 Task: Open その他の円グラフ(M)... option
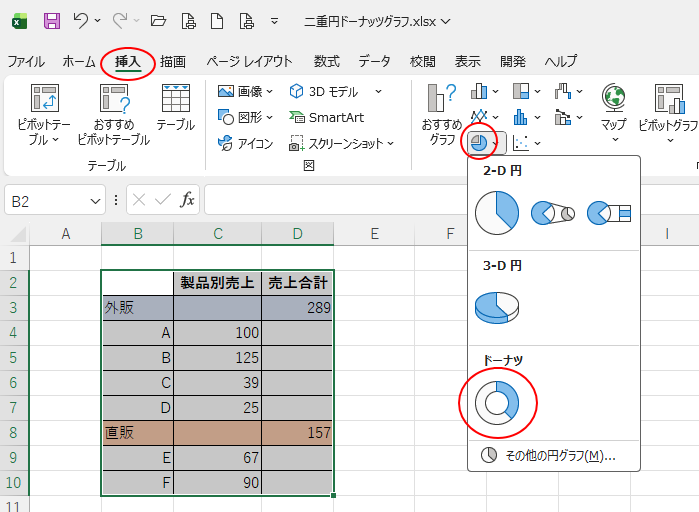coord(554,455)
